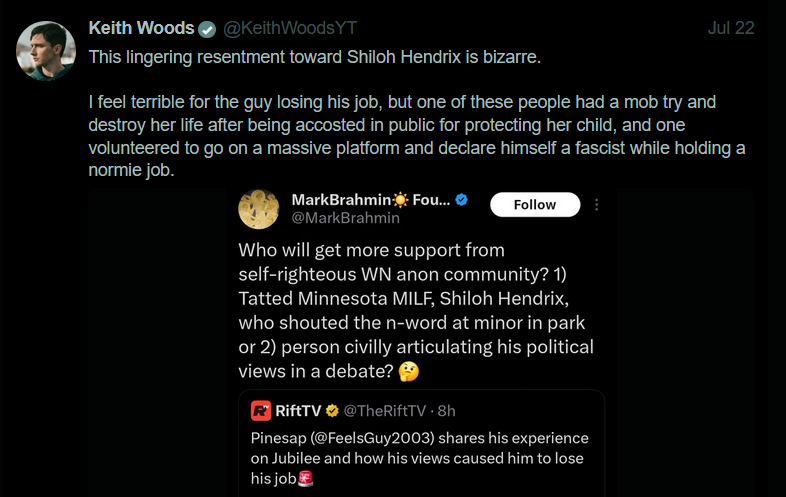Open the Jul 22 post timestamp

tap(731, 28)
